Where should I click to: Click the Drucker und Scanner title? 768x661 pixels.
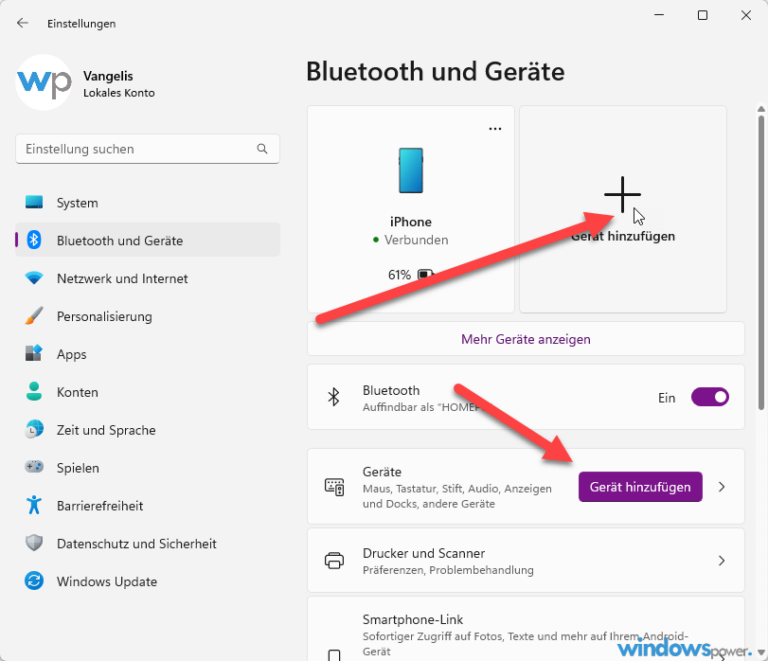pyautogui.click(x=424, y=553)
